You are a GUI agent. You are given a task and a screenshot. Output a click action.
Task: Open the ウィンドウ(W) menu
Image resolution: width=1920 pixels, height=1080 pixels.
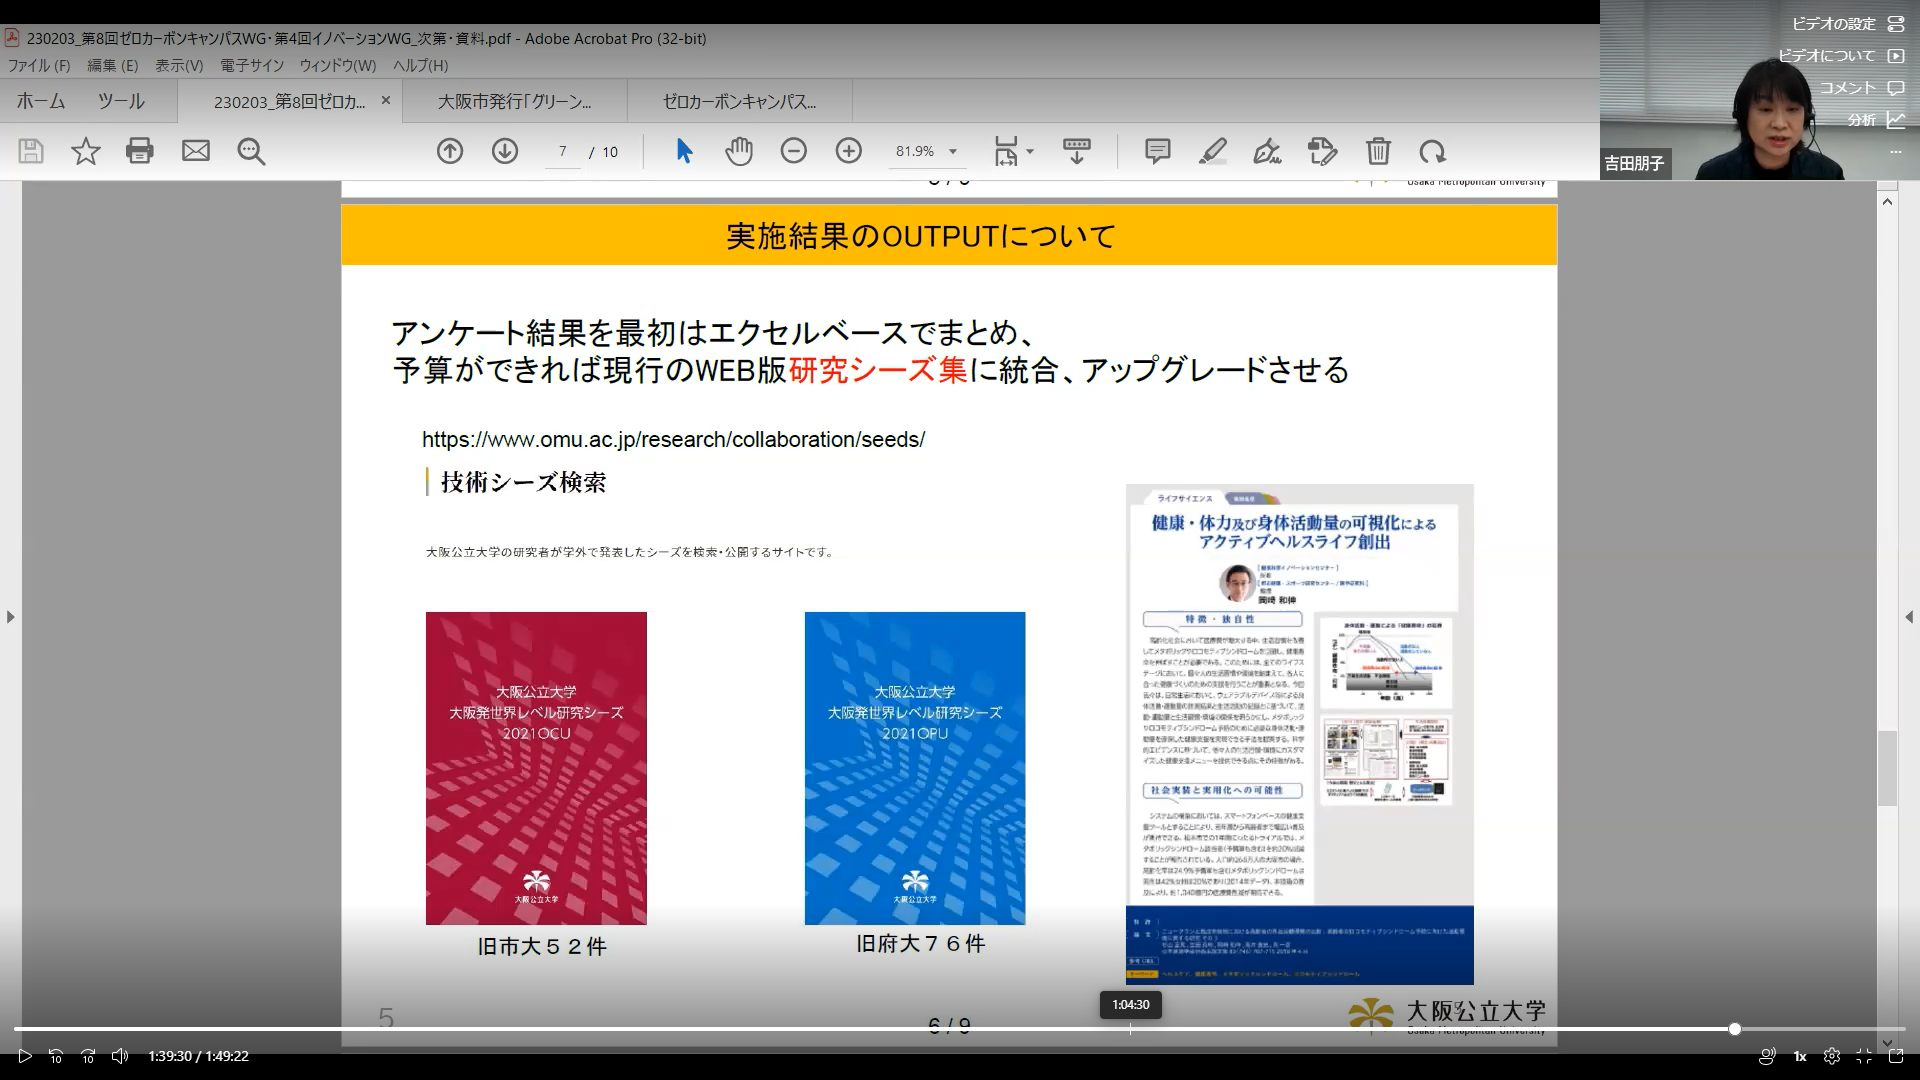338,65
